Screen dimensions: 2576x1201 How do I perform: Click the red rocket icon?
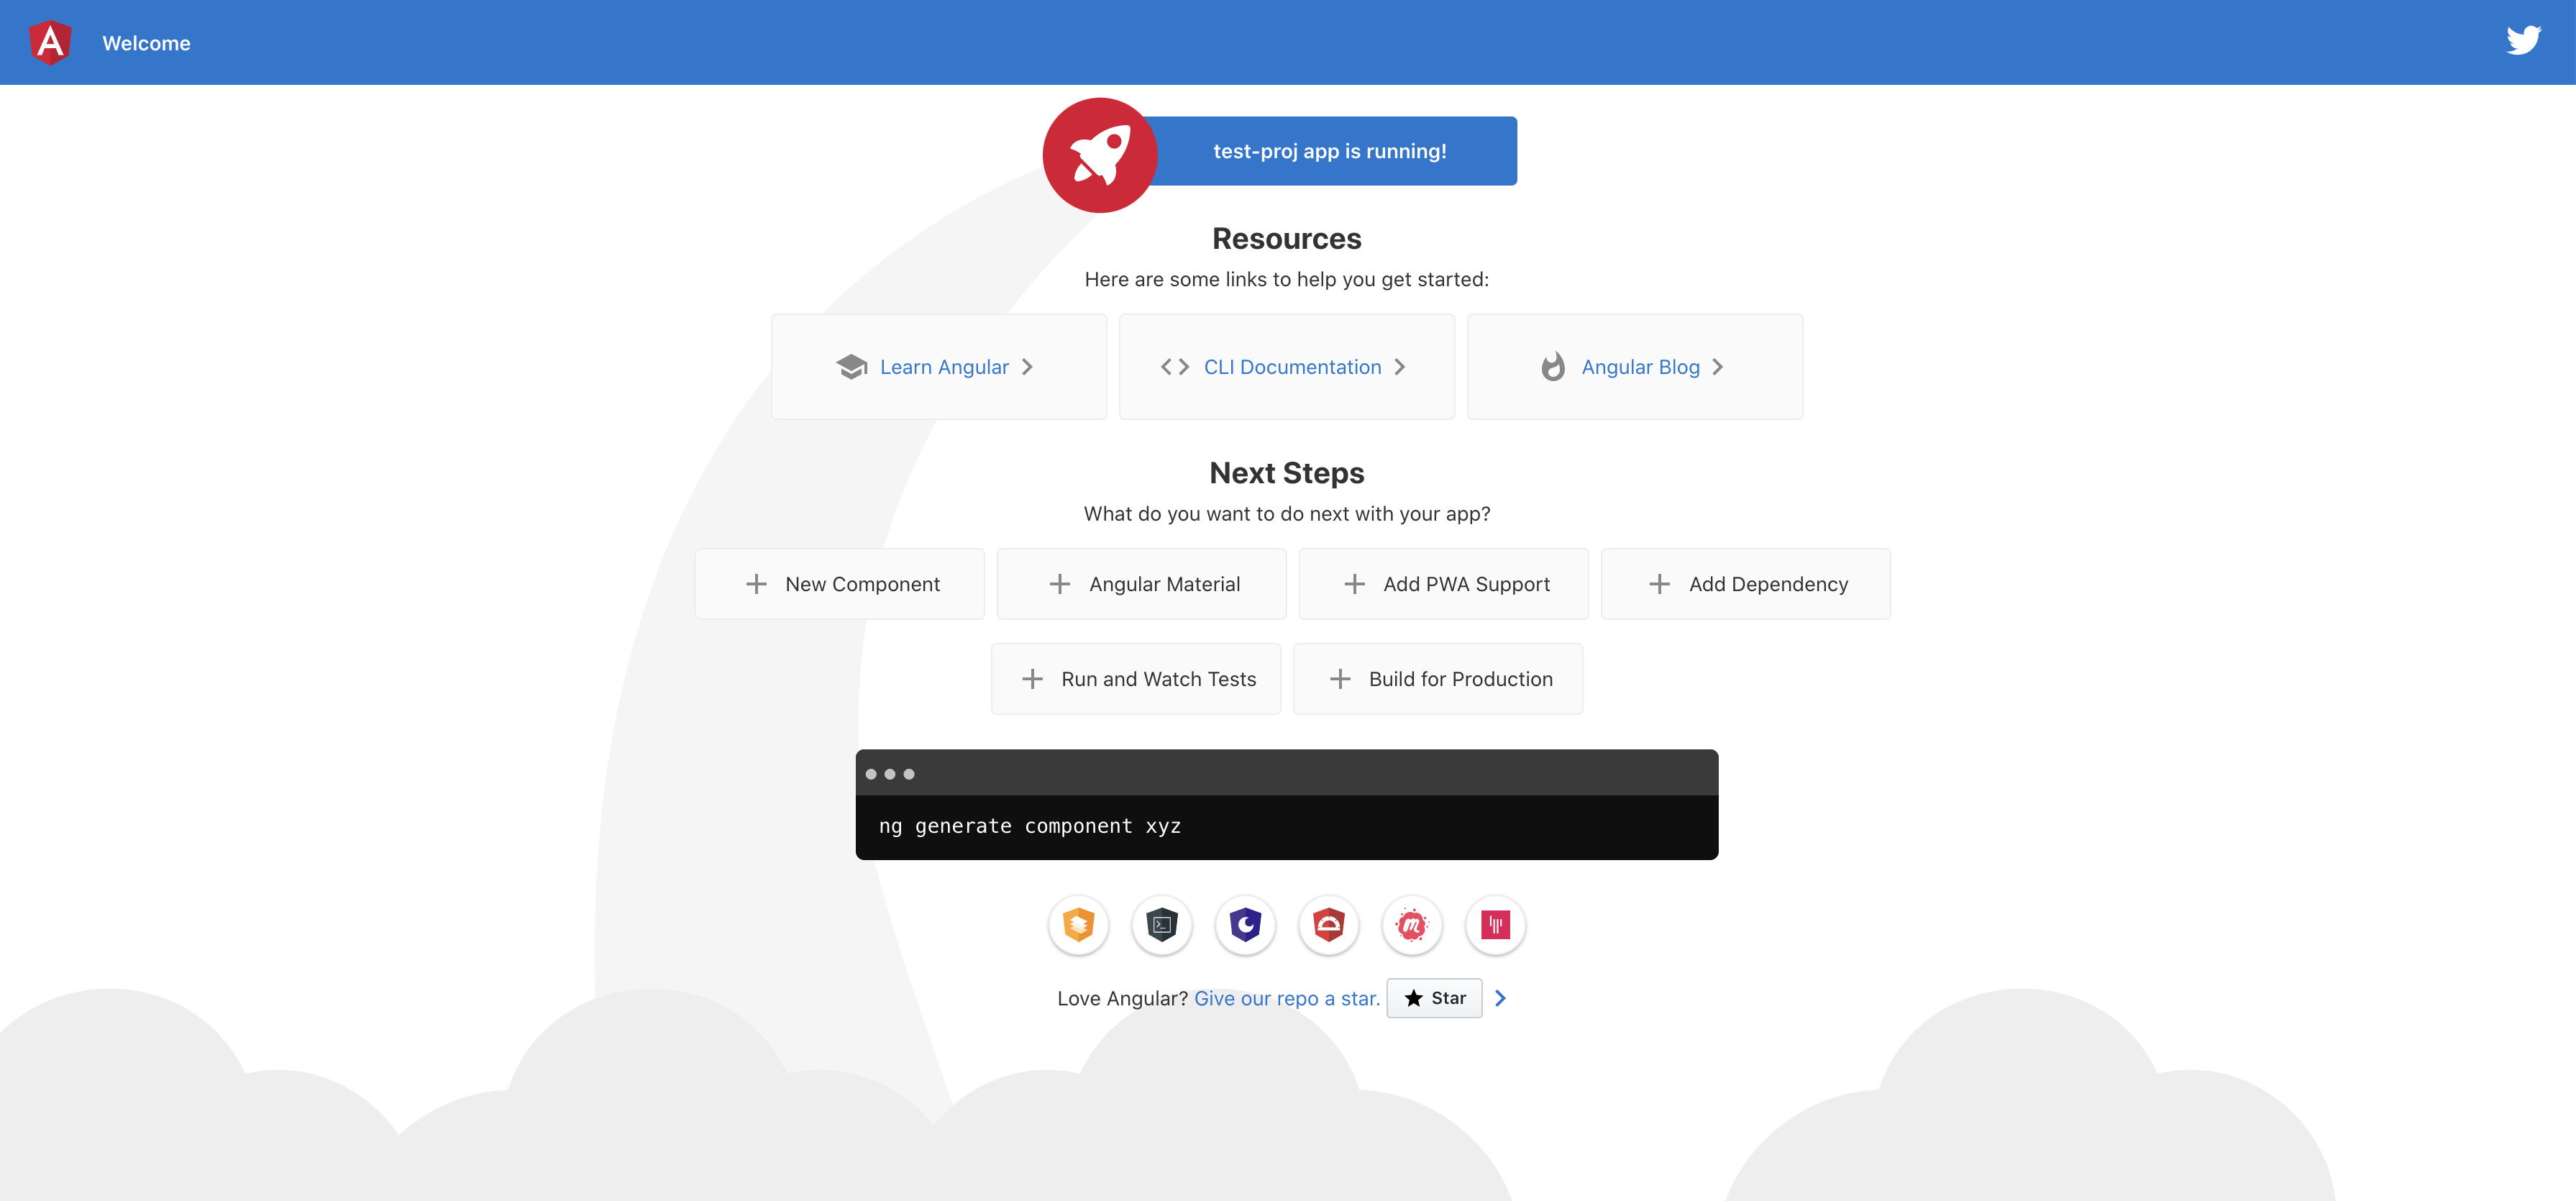click(1100, 155)
